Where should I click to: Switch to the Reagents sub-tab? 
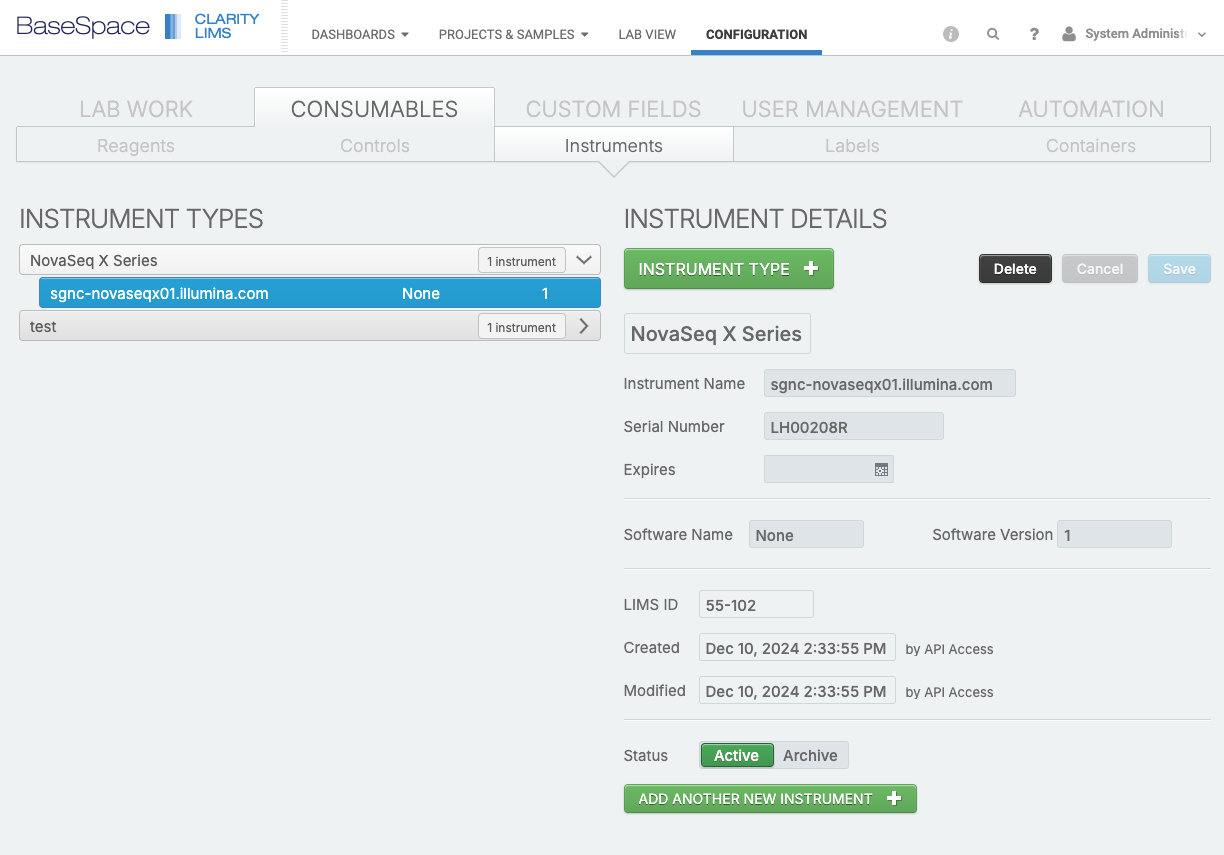(x=136, y=146)
